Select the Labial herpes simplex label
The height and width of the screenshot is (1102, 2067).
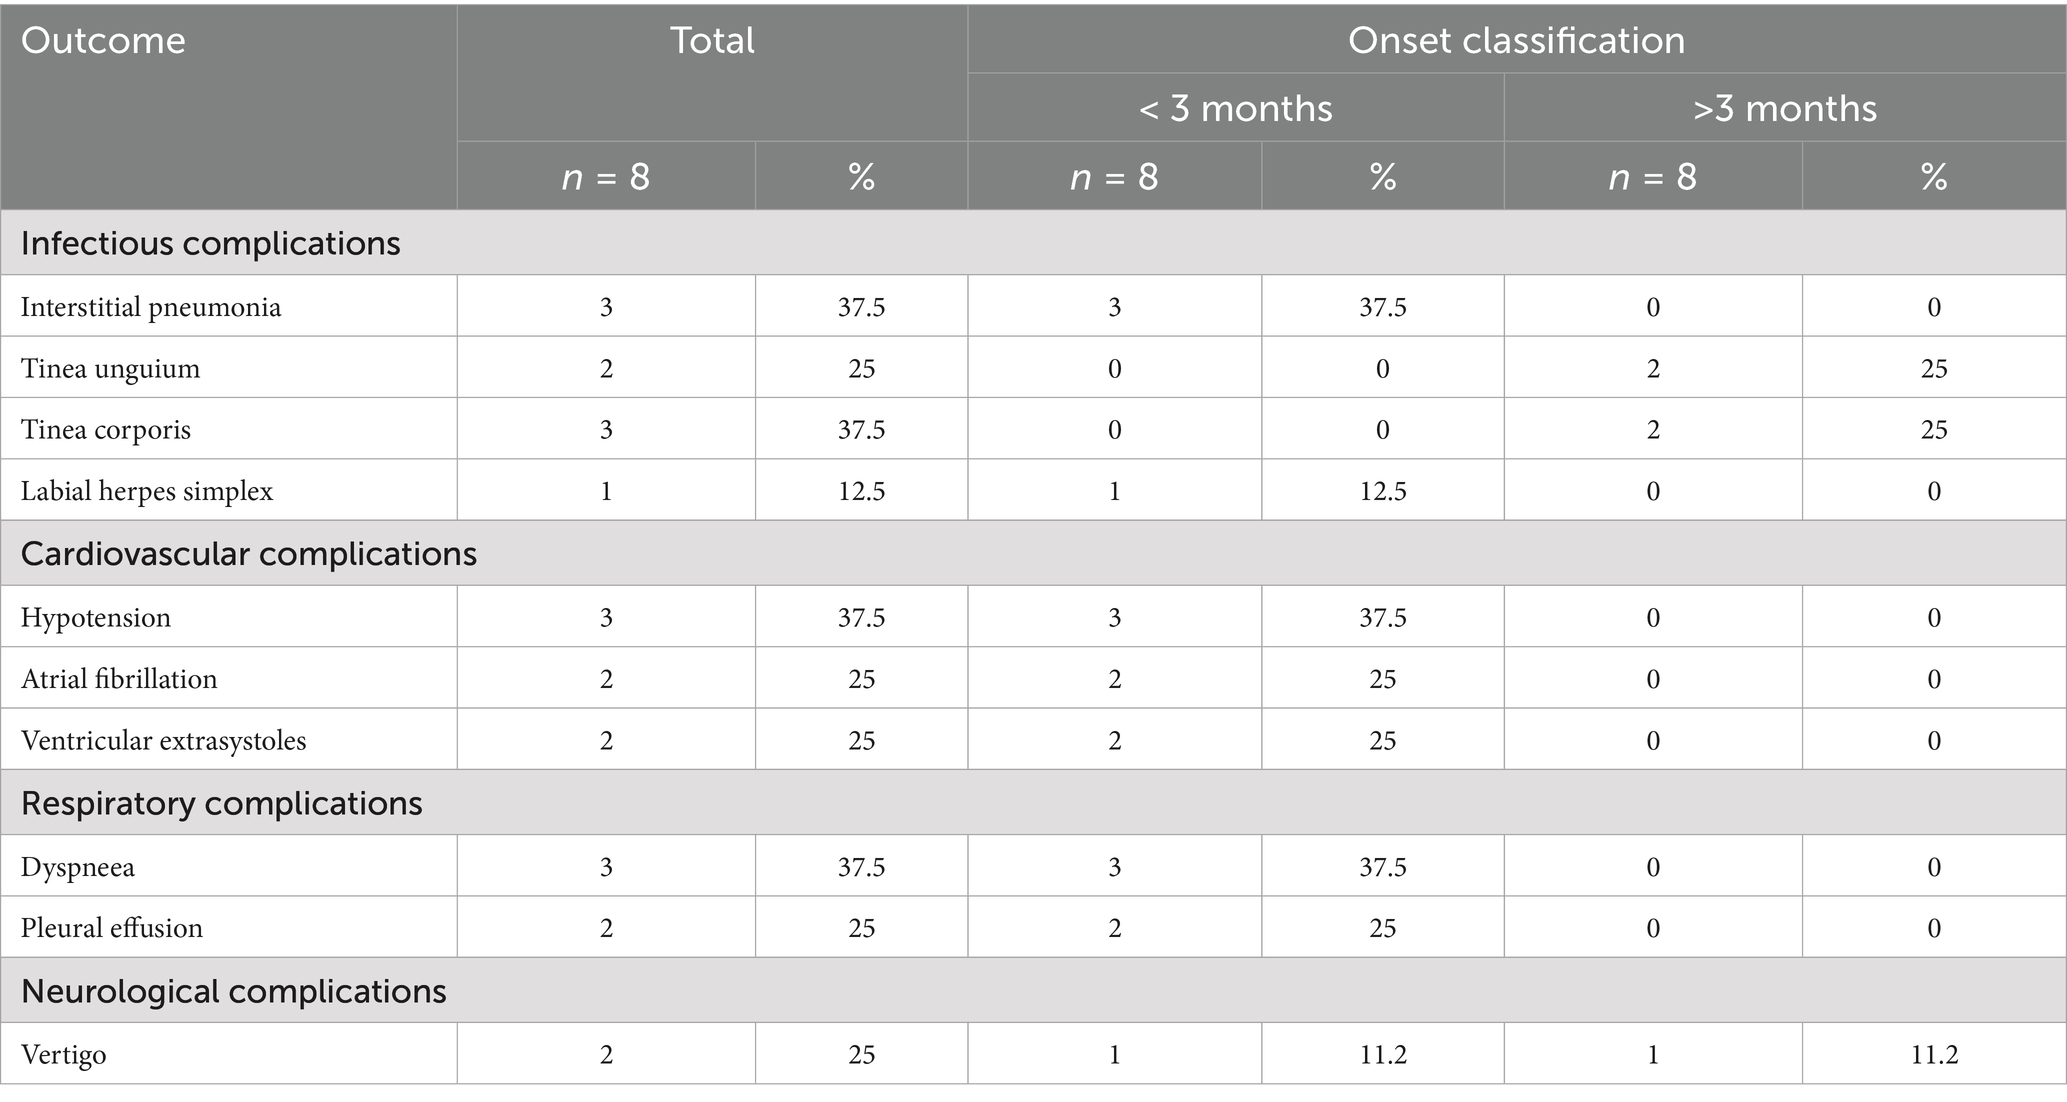[x=147, y=491]
